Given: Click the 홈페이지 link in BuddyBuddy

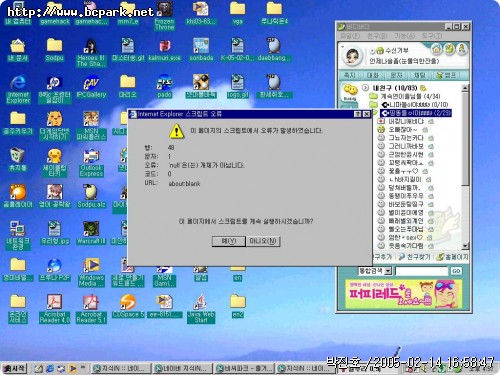Looking at the screenshot, I should pyautogui.click(x=453, y=257).
